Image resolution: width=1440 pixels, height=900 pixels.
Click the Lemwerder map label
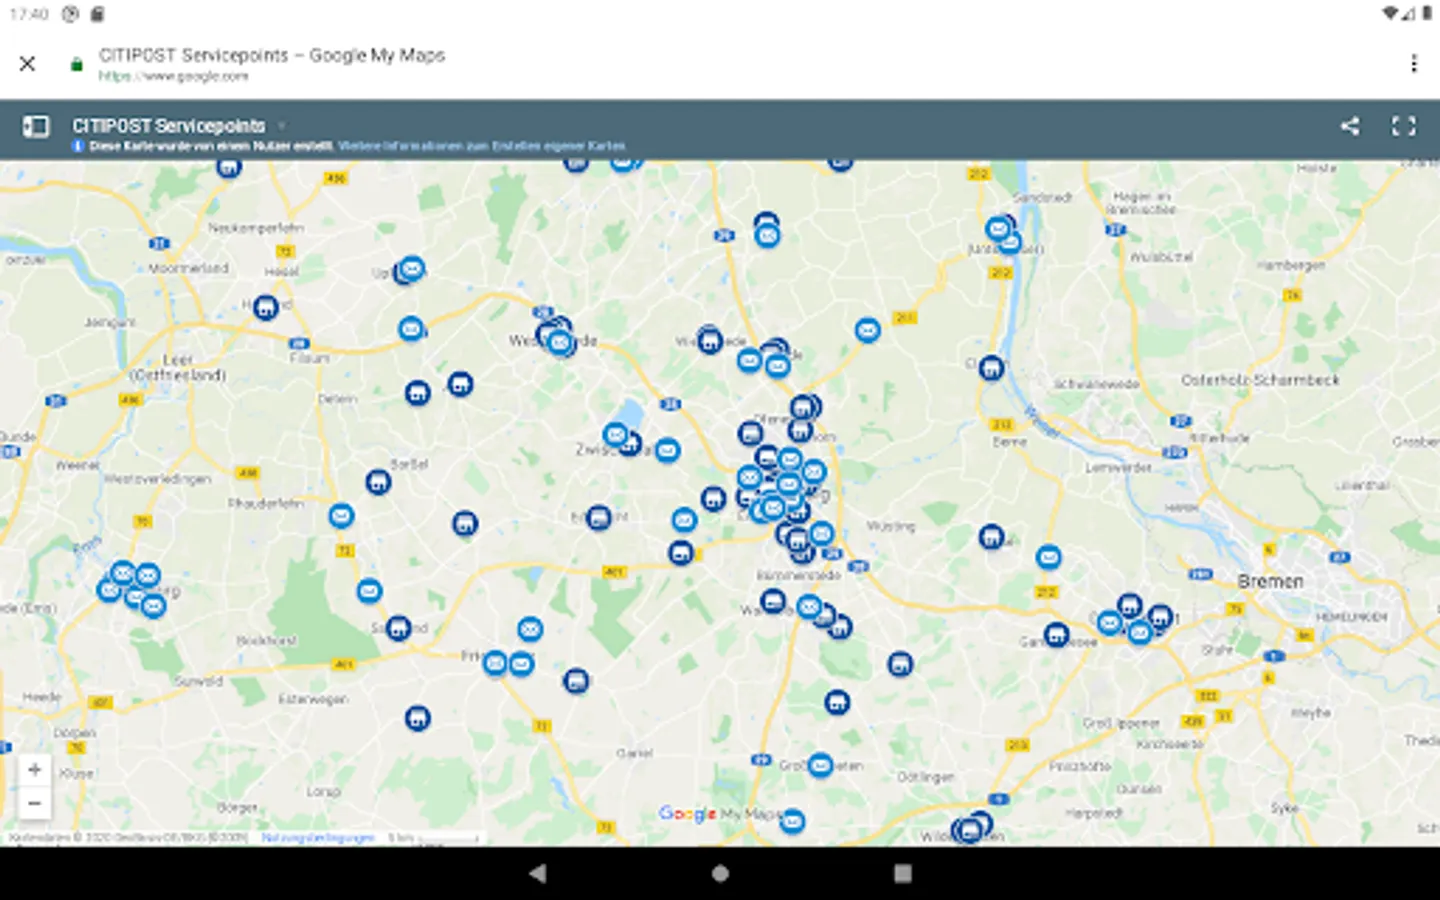1119,467
